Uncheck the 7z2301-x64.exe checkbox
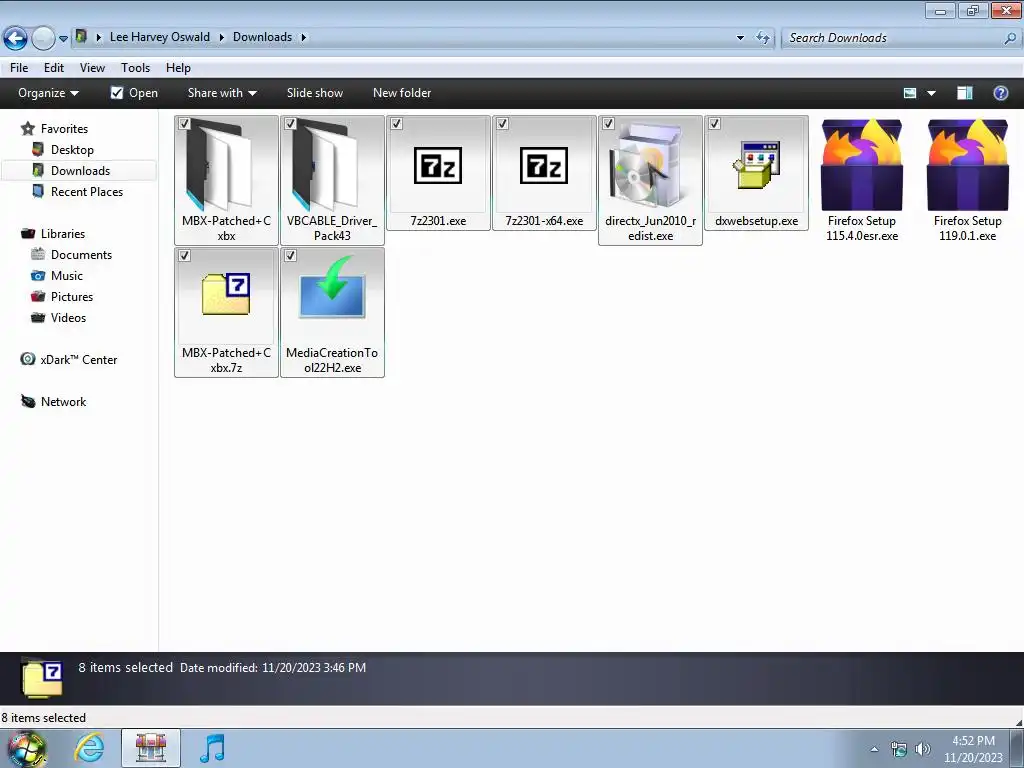The height and width of the screenshot is (768, 1024). (x=502, y=123)
